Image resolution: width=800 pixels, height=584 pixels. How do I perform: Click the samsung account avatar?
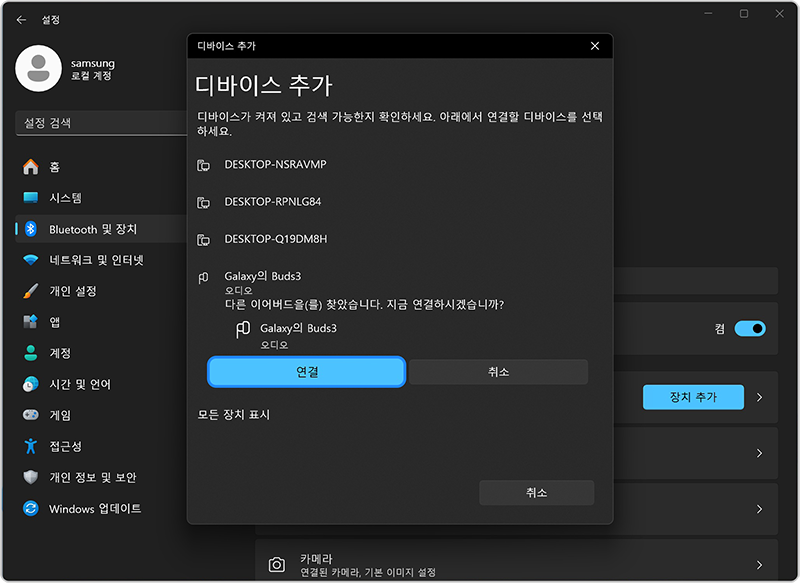point(38,68)
